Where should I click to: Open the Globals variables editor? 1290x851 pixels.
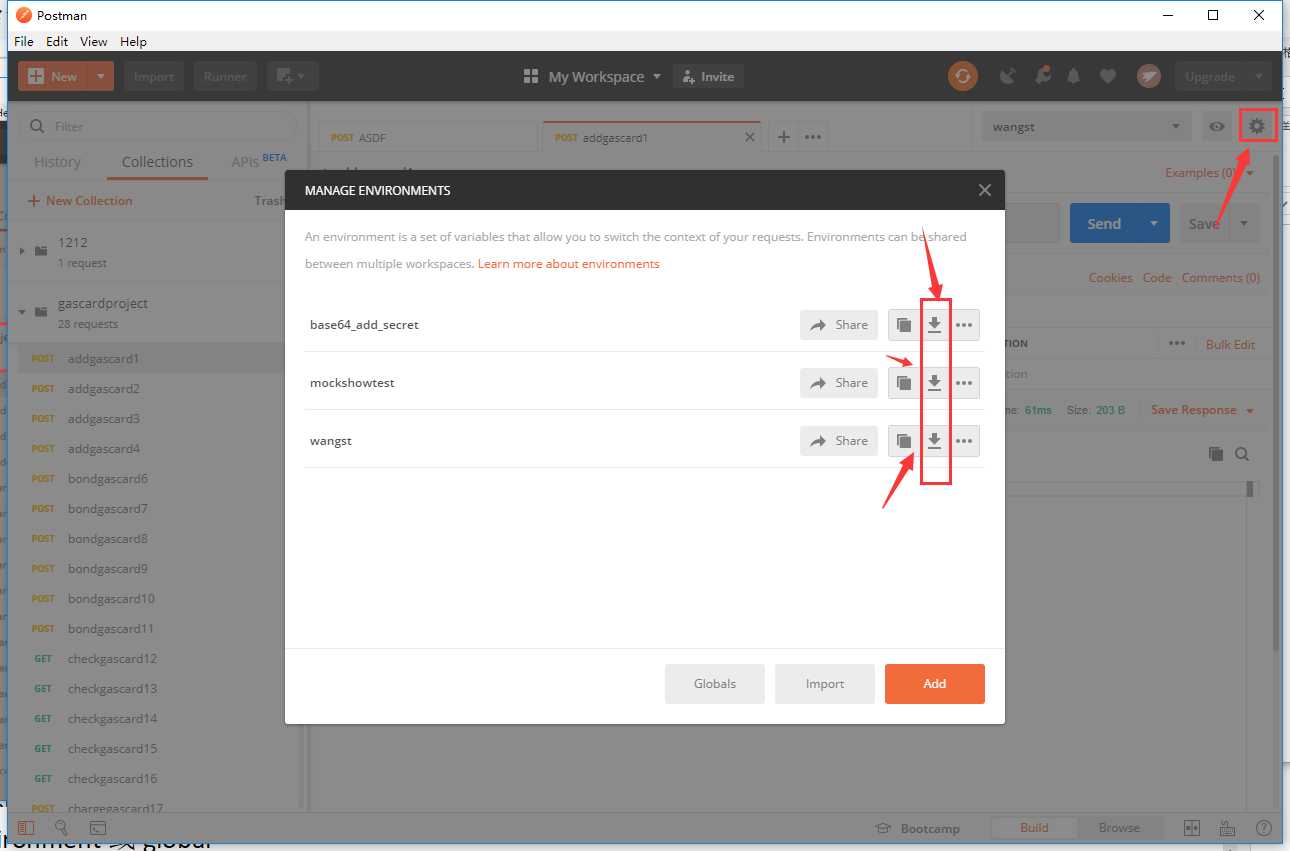point(715,684)
